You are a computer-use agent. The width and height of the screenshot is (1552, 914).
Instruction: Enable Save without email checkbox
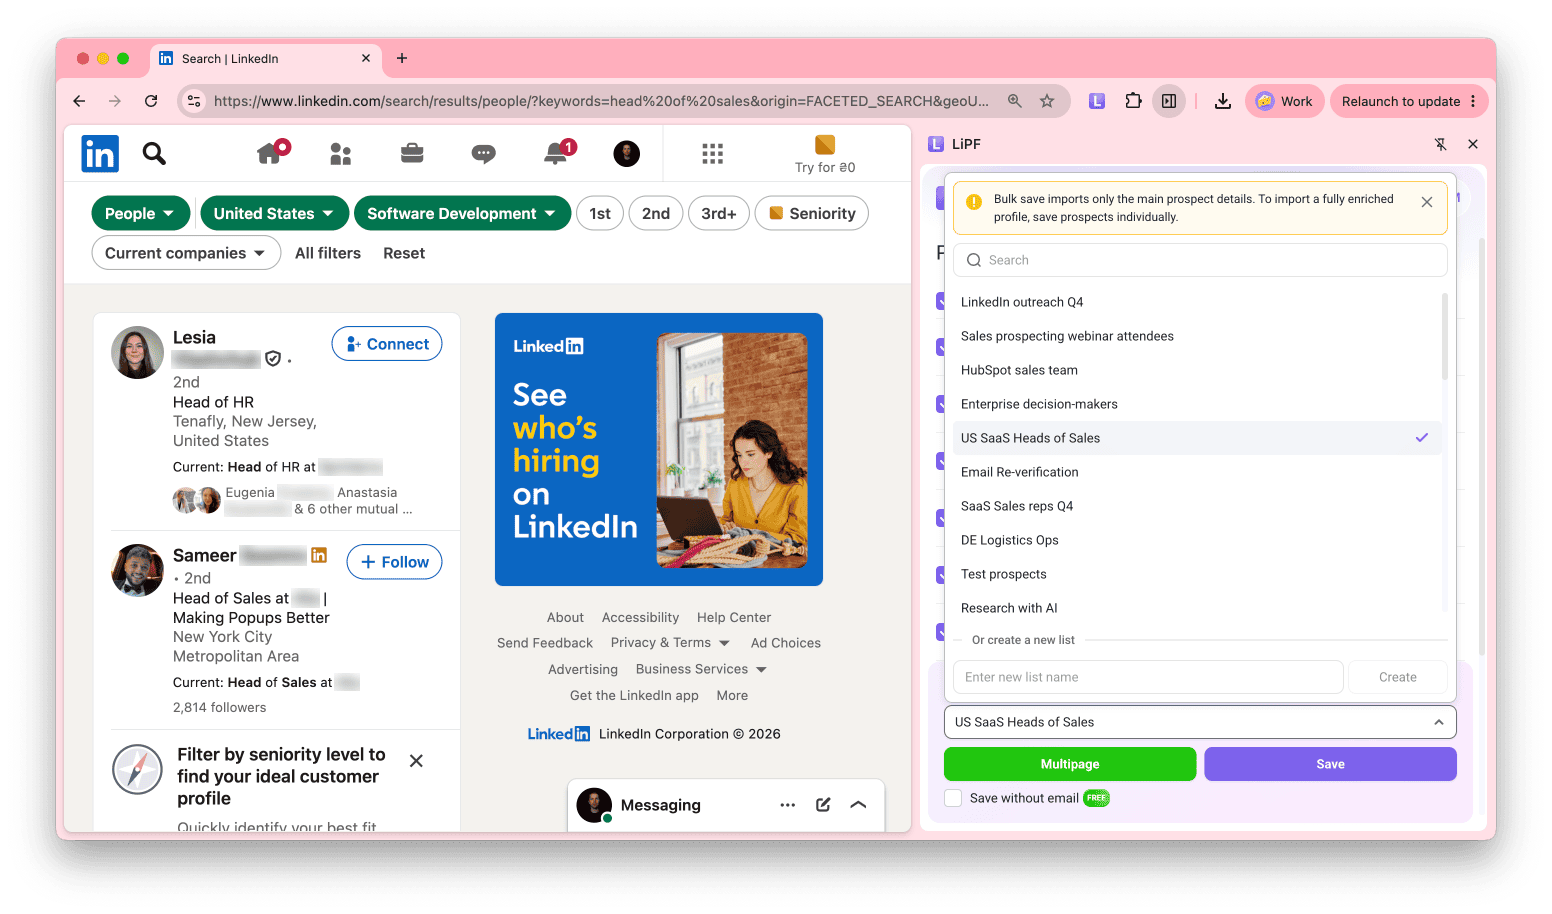pos(953,798)
